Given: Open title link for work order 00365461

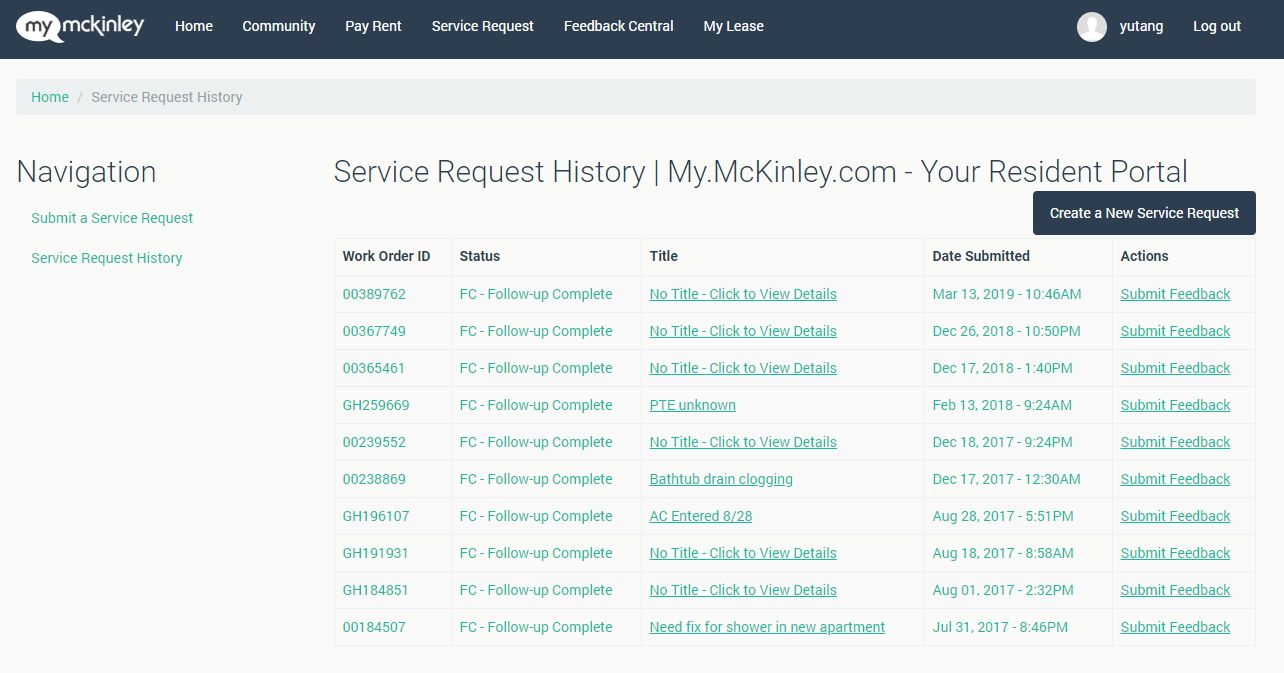Looking at the screenshot, I should 743,368.
